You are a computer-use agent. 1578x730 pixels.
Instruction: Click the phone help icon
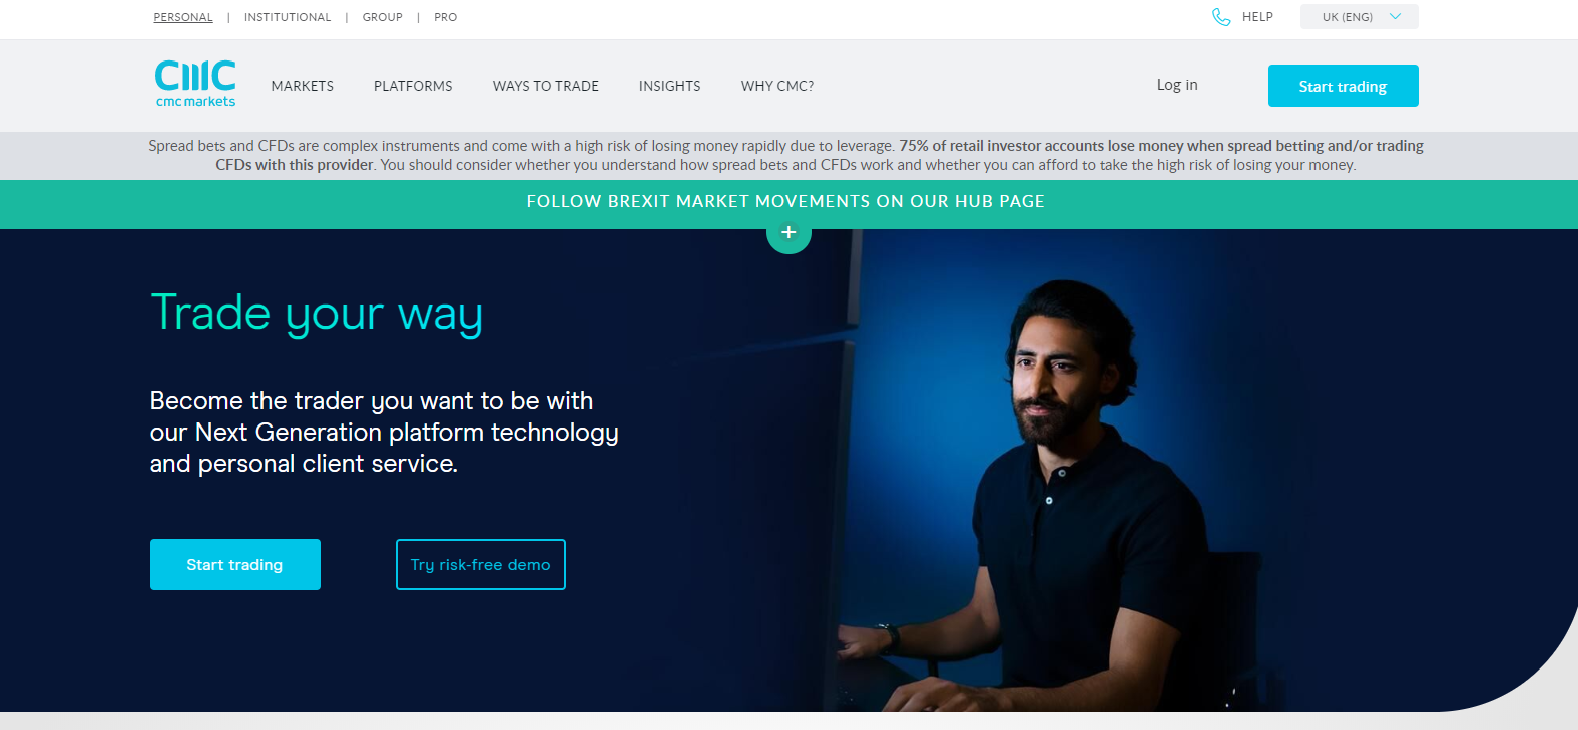(x=1221, y=17)
